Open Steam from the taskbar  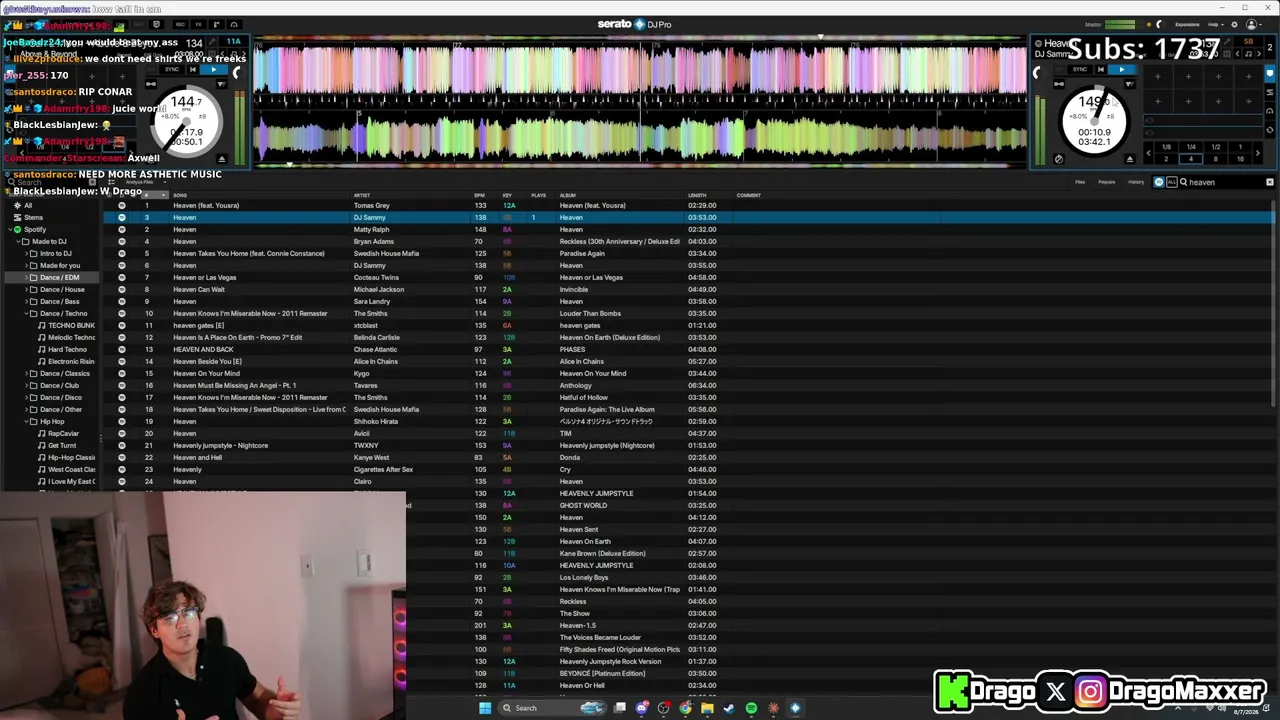point(729,708)
